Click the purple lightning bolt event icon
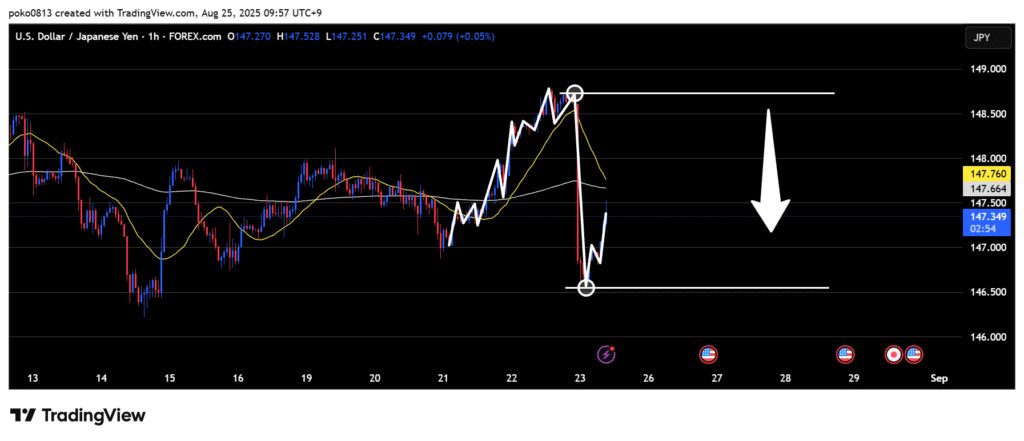Screen dimensions: 1024x441 pos(606,353)
